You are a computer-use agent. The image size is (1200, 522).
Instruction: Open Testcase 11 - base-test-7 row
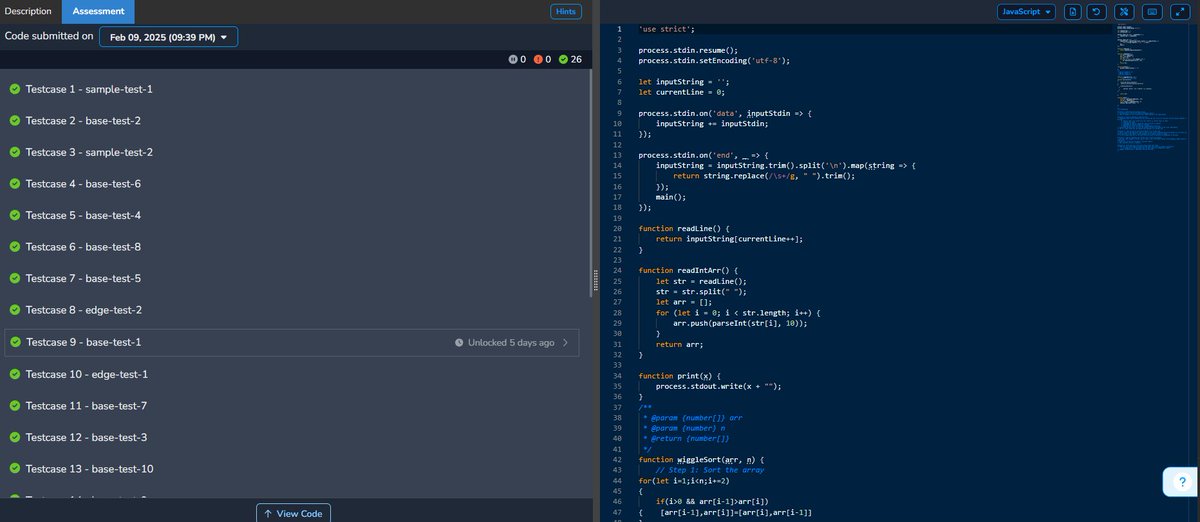tap(292, 406)
